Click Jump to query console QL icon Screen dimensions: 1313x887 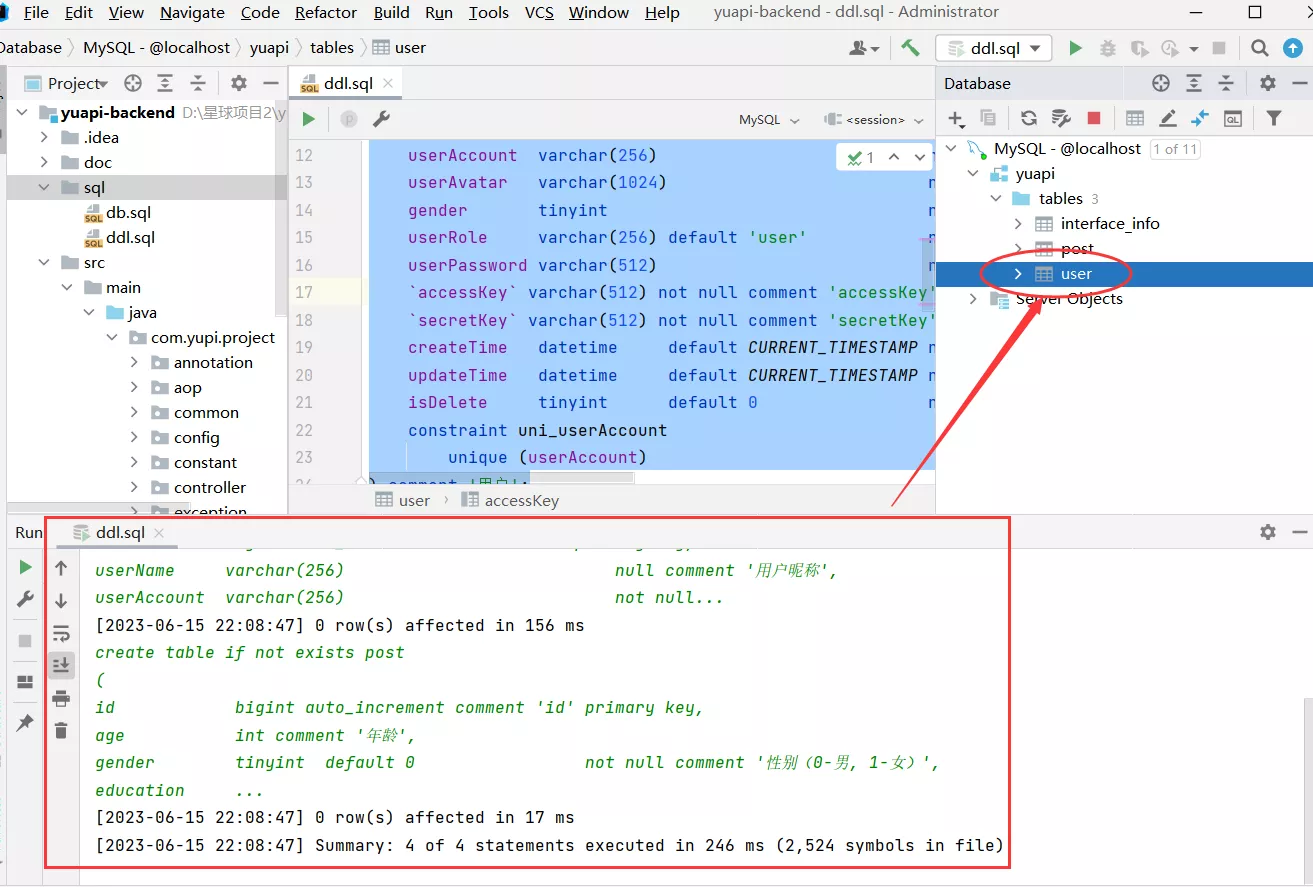tap(1233, 118)
